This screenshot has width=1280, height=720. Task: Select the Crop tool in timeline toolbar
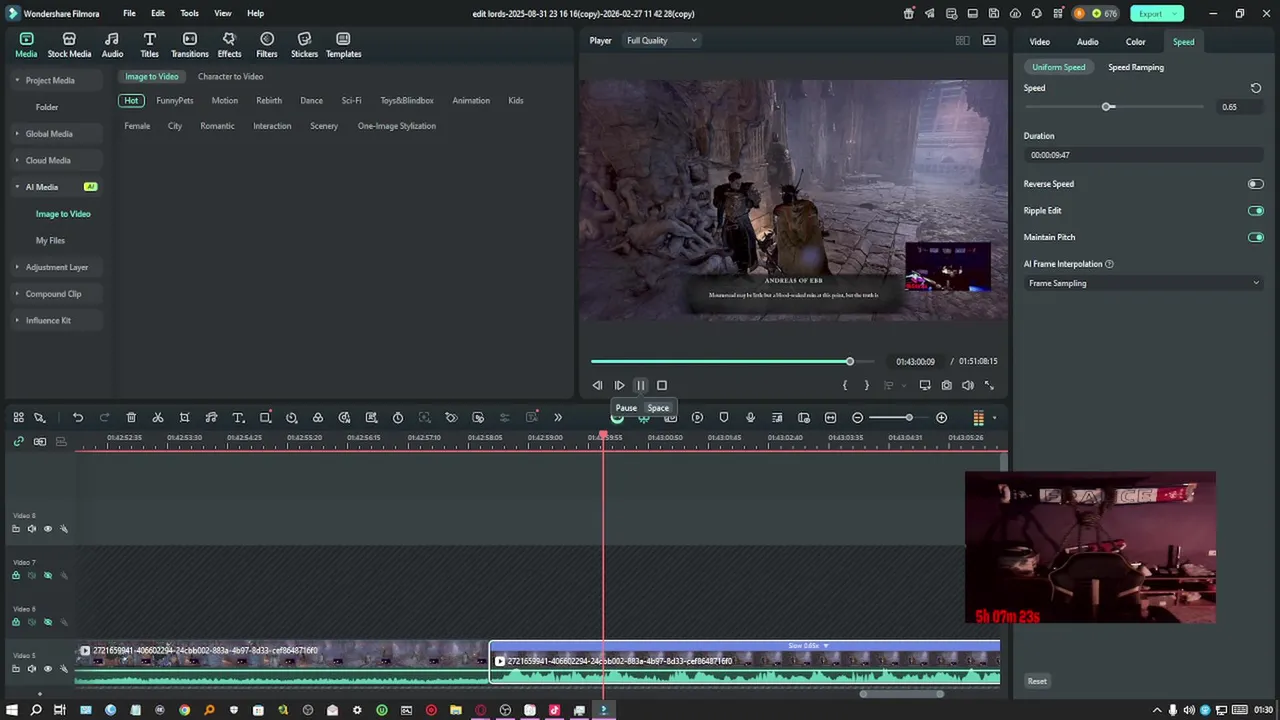click(x=184, y=417)
